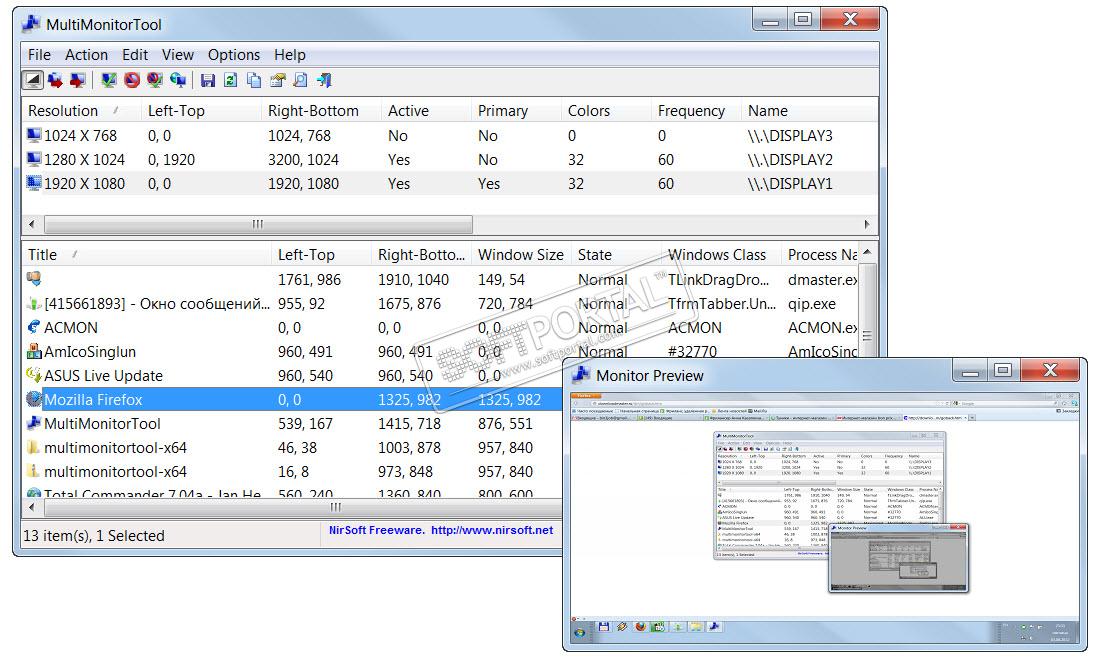Open the View menu
Viewport: 1112px width, 664px height.
click(x=177, y=55)
